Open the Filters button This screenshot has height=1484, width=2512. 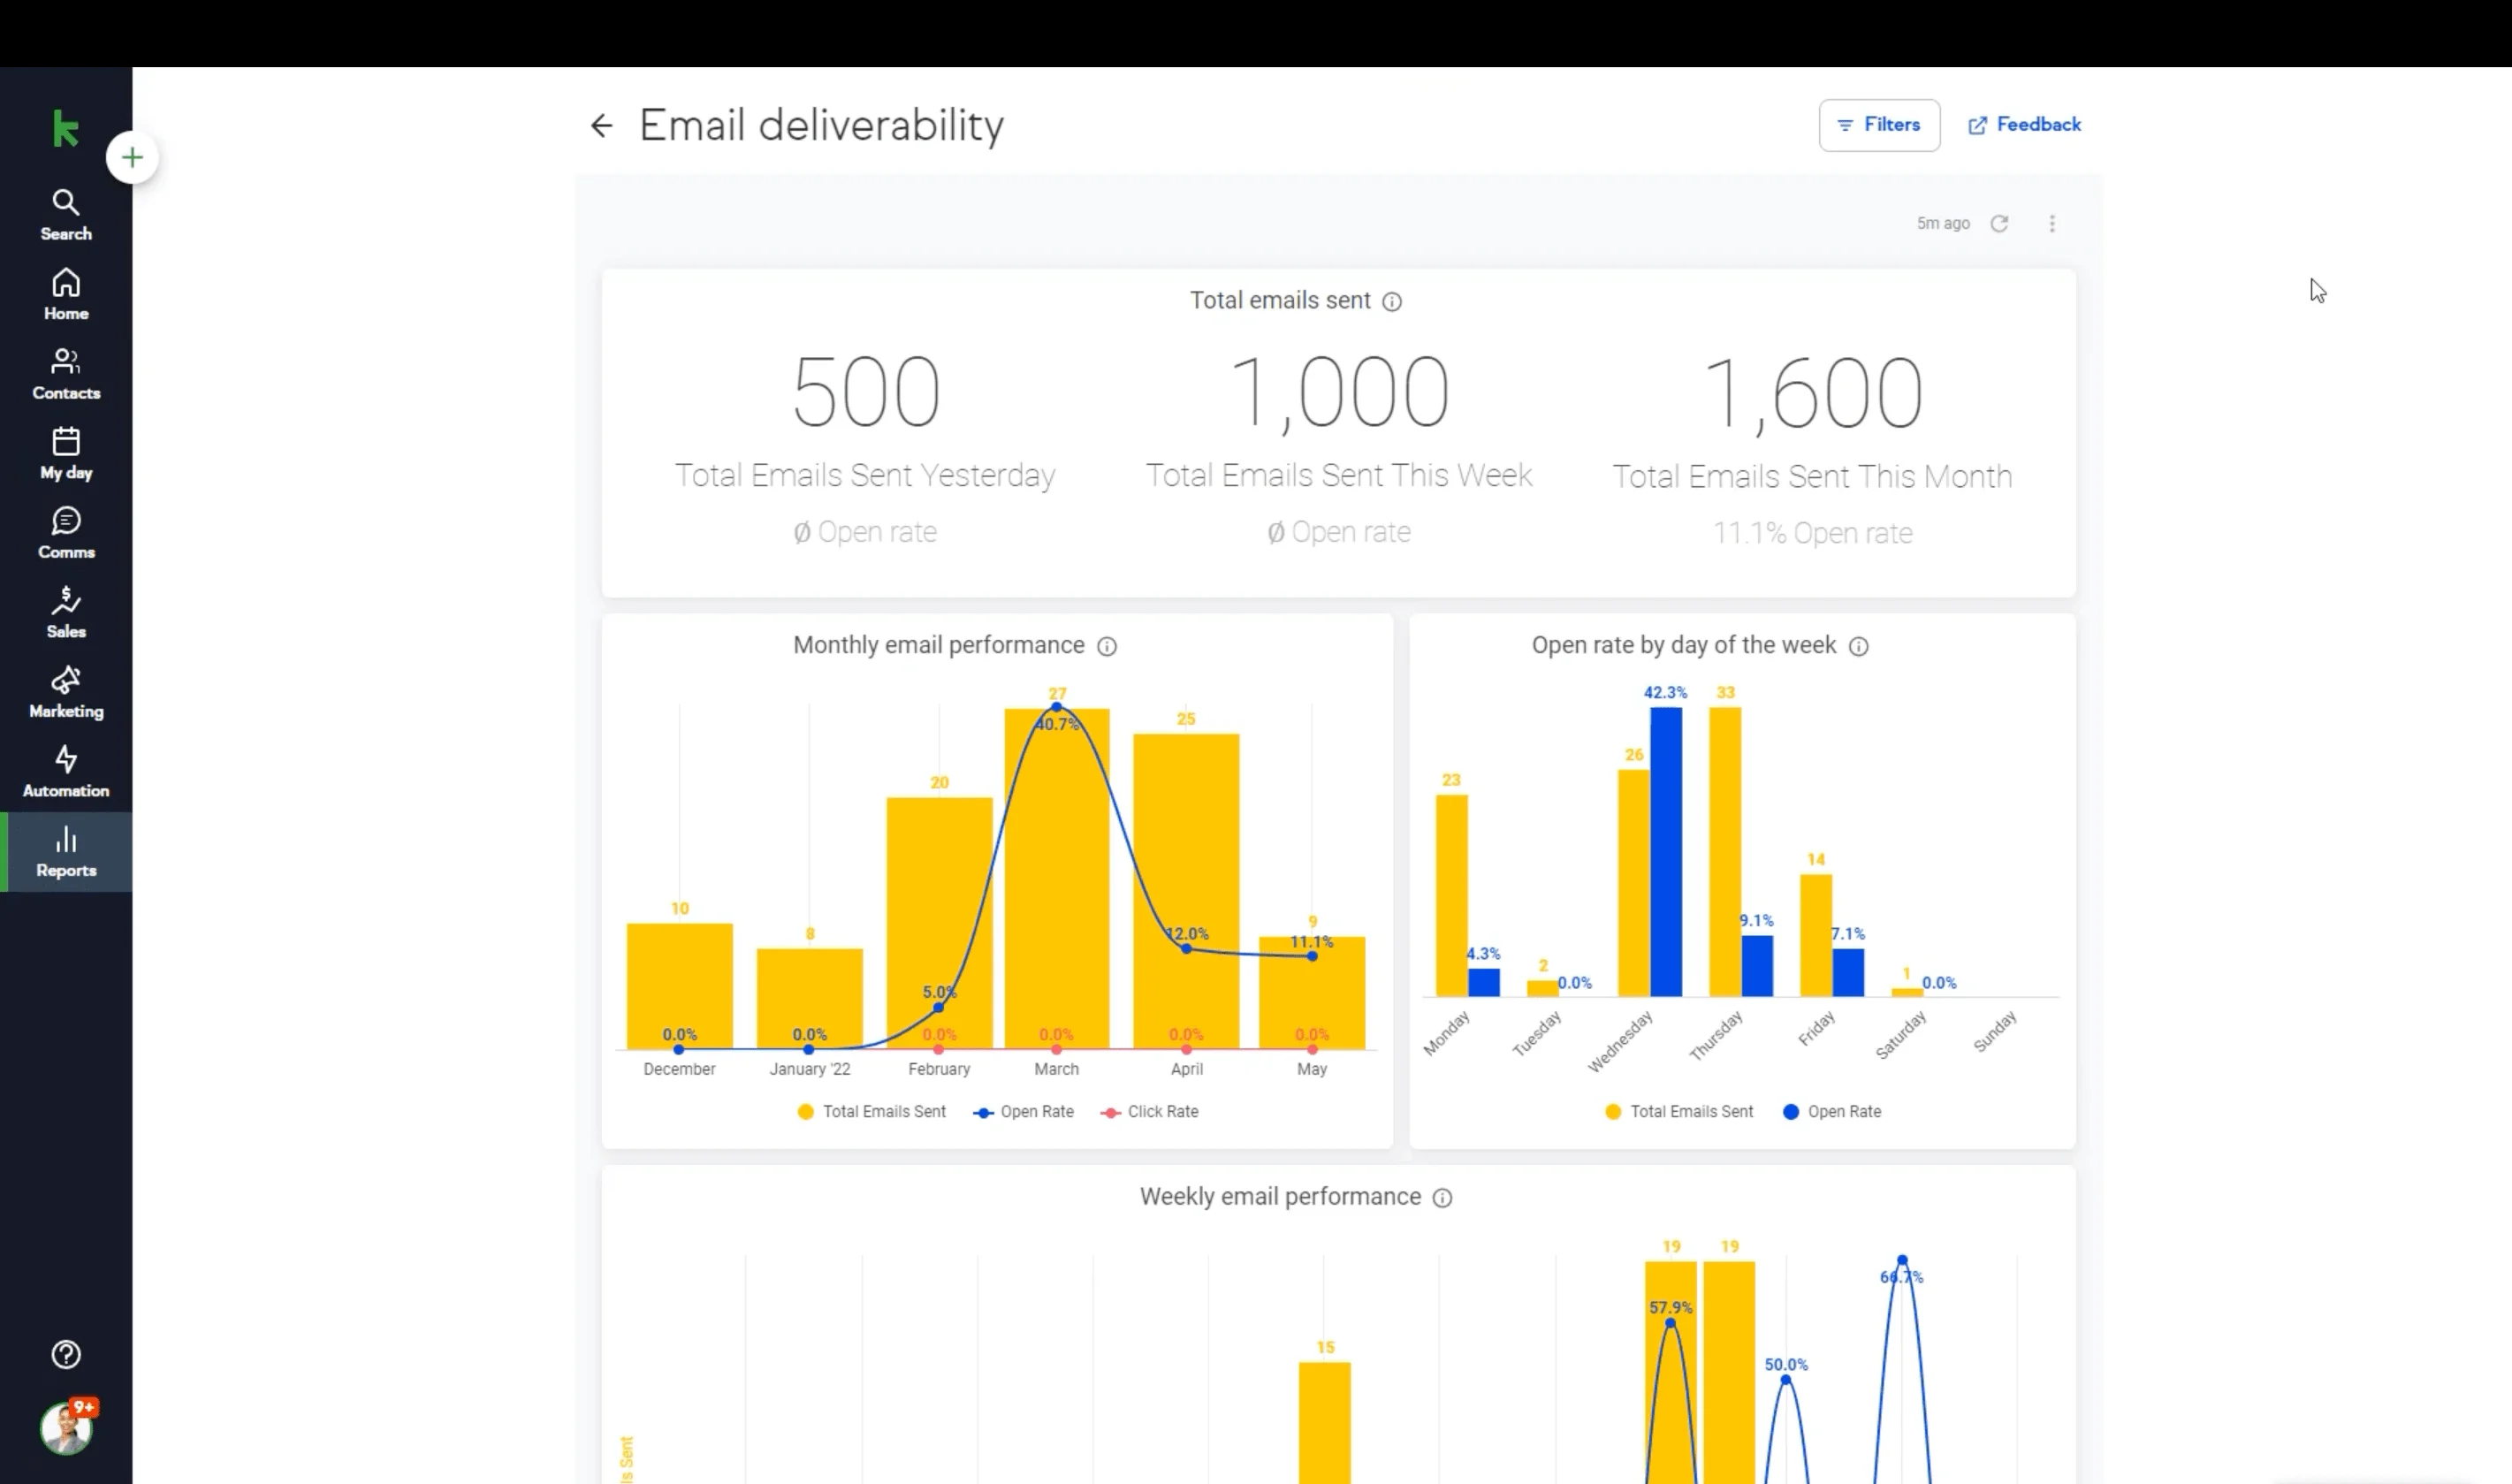[x=1879, y=125]
